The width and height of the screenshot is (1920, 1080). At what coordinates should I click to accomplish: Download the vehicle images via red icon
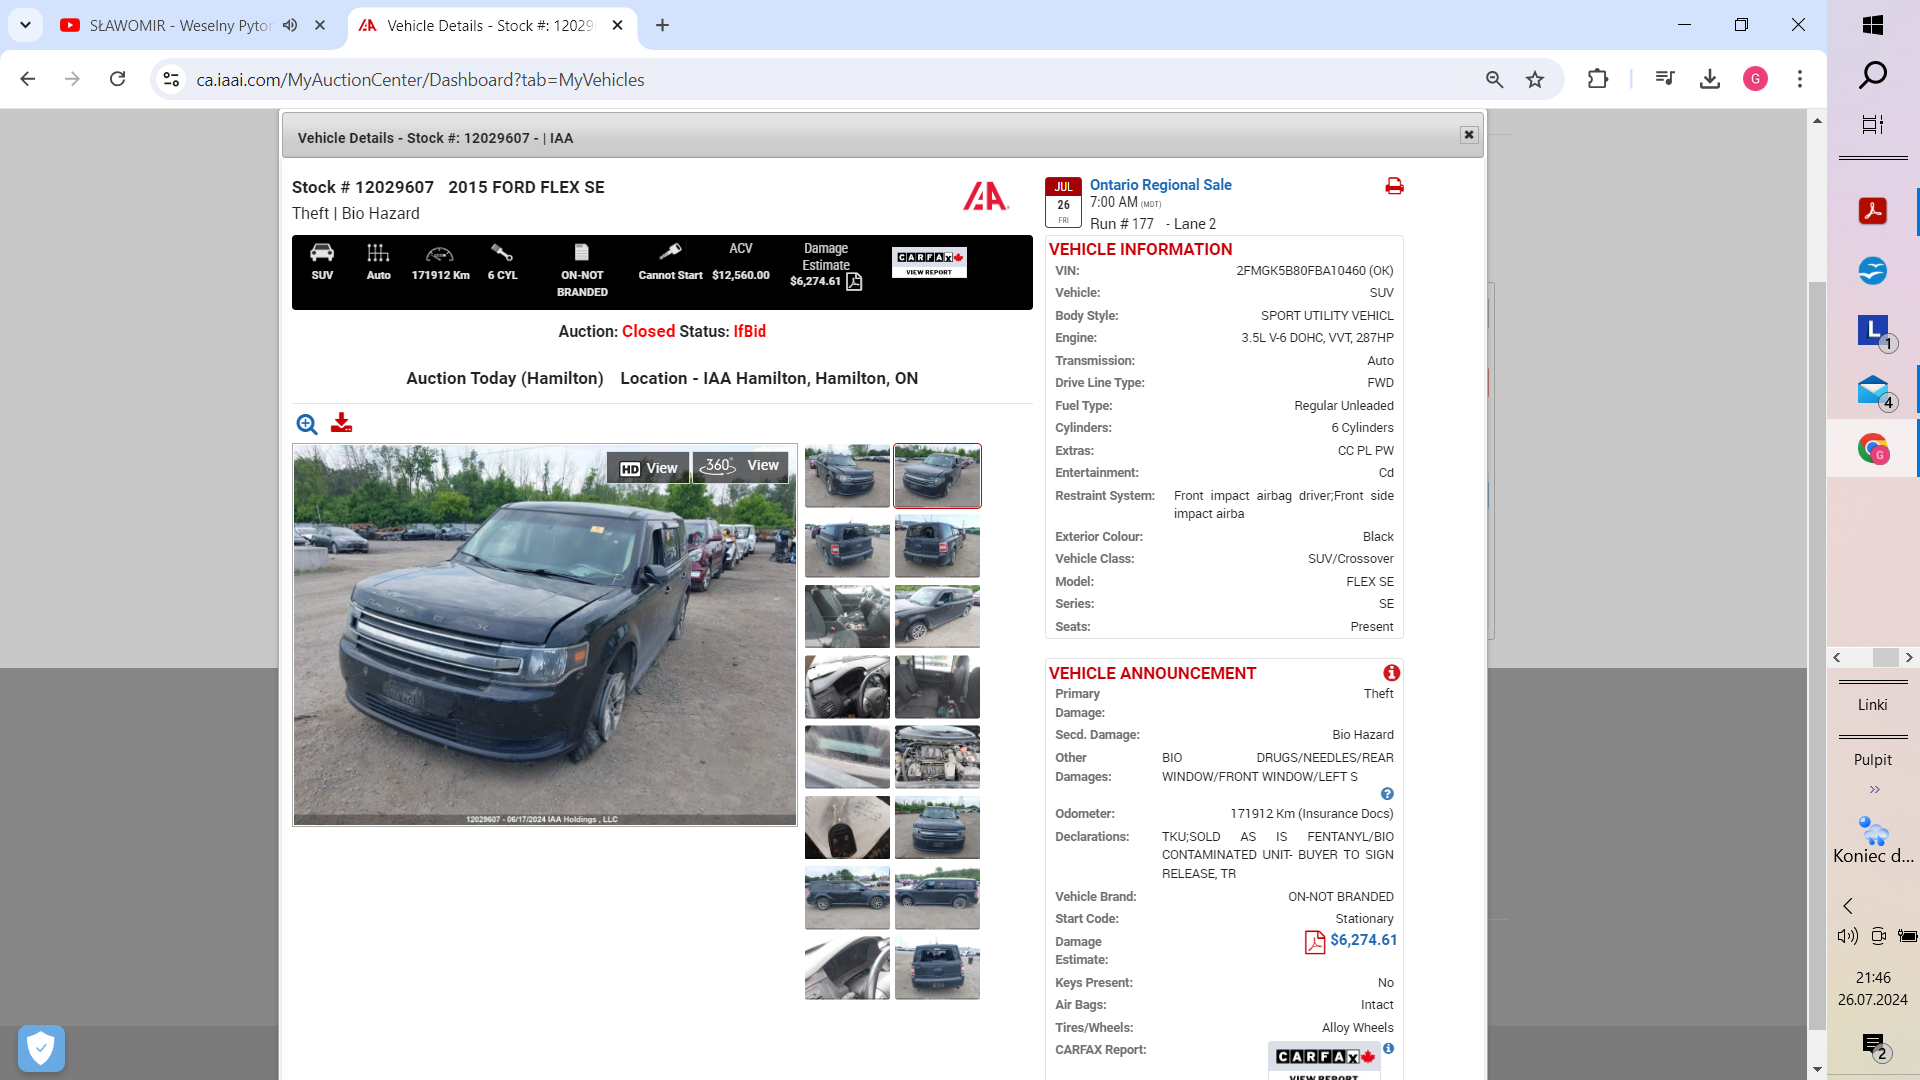[341, 423]
